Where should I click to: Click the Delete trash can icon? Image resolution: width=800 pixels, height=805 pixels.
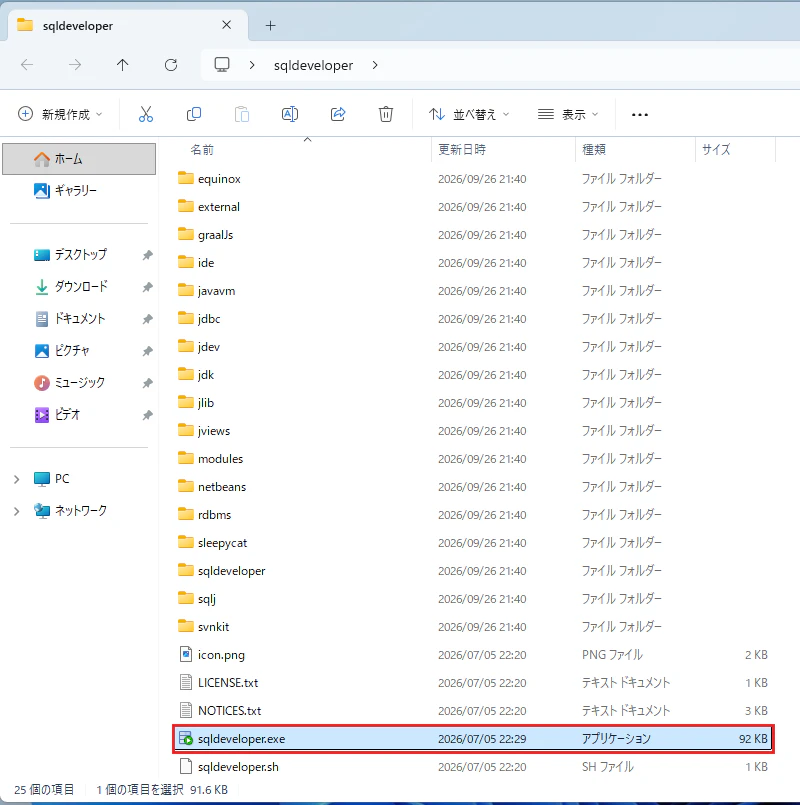(x=386, y=114)
